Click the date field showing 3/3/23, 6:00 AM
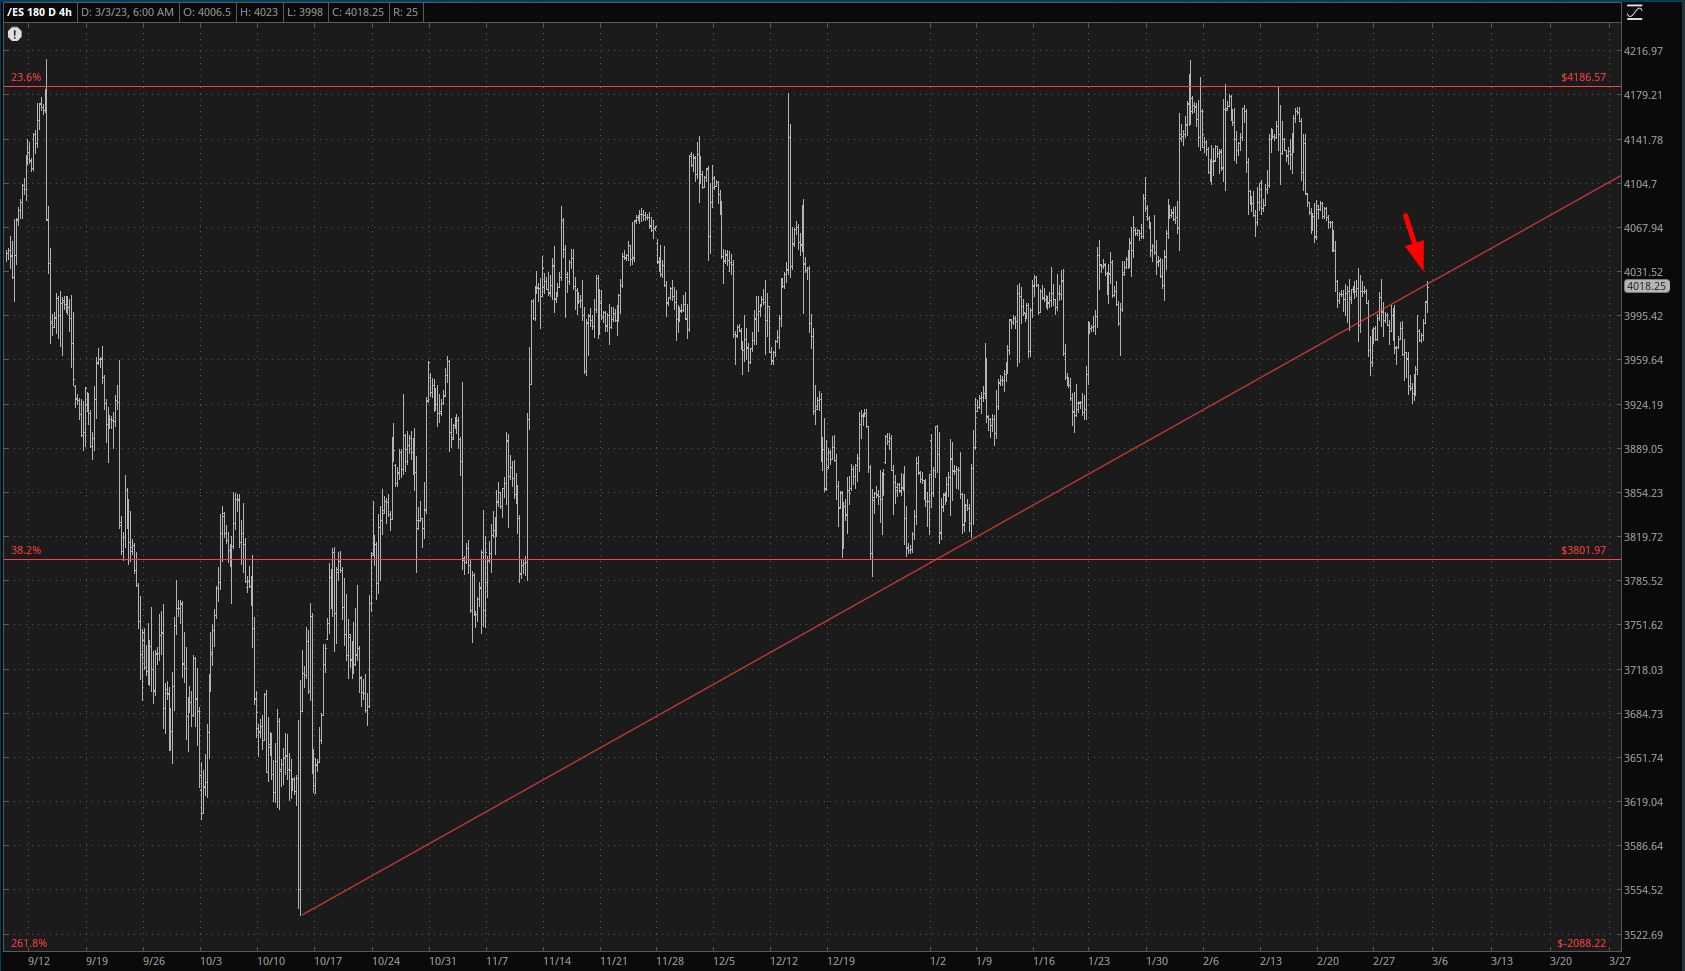The width and height of the screenshot is (1685, 971). pyautogui.click(x=127, y=12)
